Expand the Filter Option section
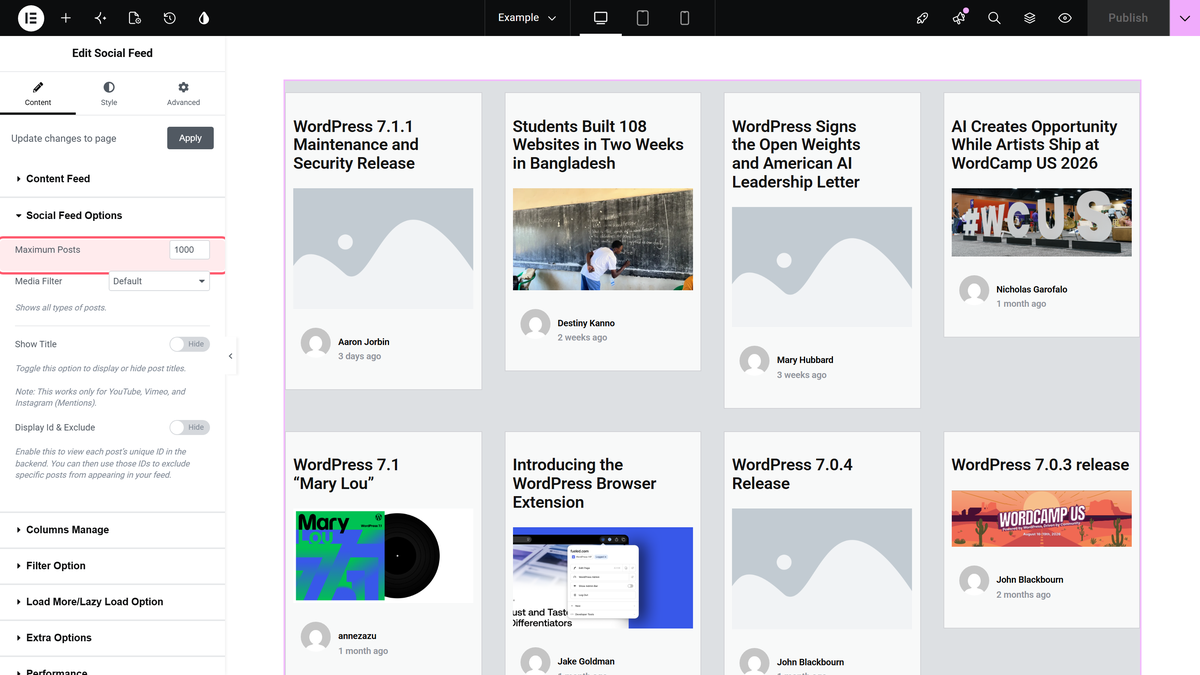The width and height of the screenshot is (1200, 675). tap(113, 566)
